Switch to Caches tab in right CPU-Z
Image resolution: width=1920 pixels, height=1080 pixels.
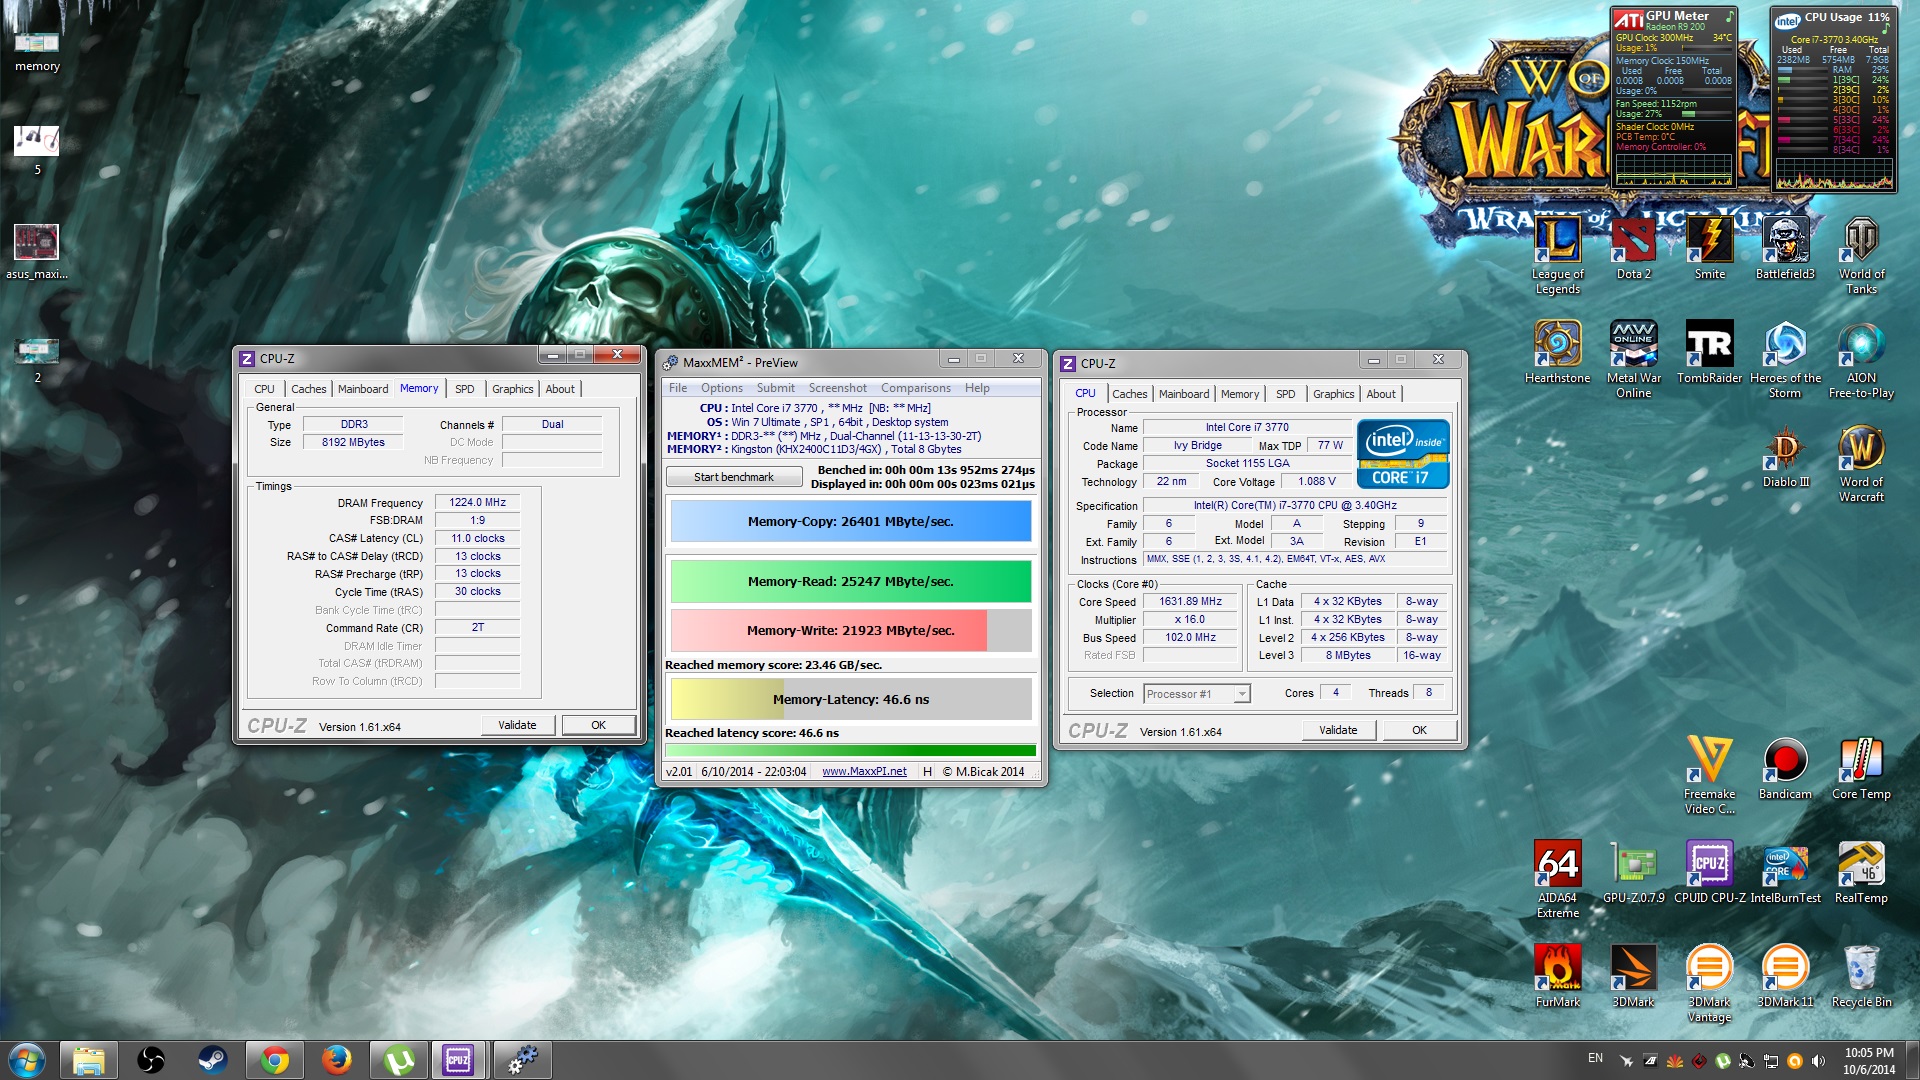click(1129, 394)
